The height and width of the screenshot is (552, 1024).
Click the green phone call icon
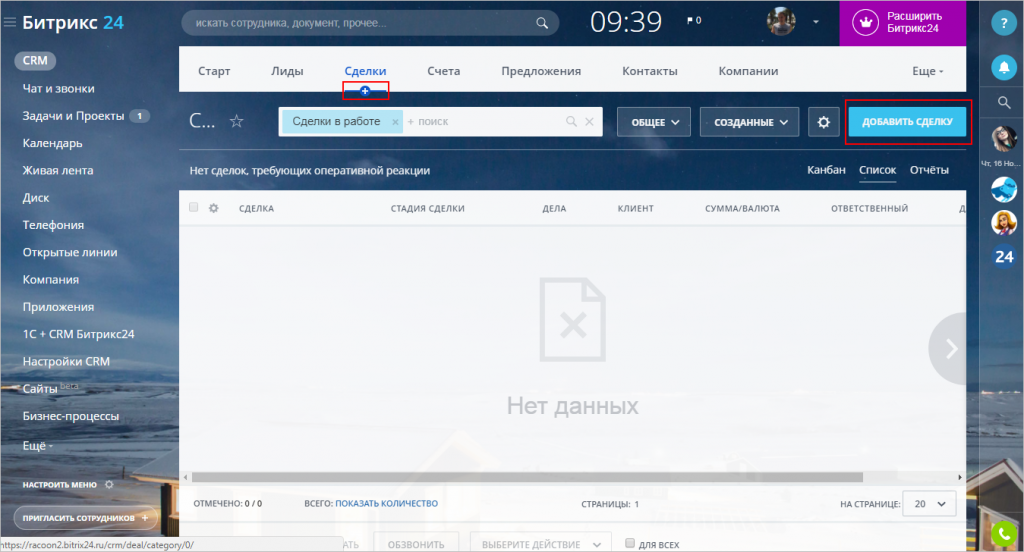click(1004, 534)
